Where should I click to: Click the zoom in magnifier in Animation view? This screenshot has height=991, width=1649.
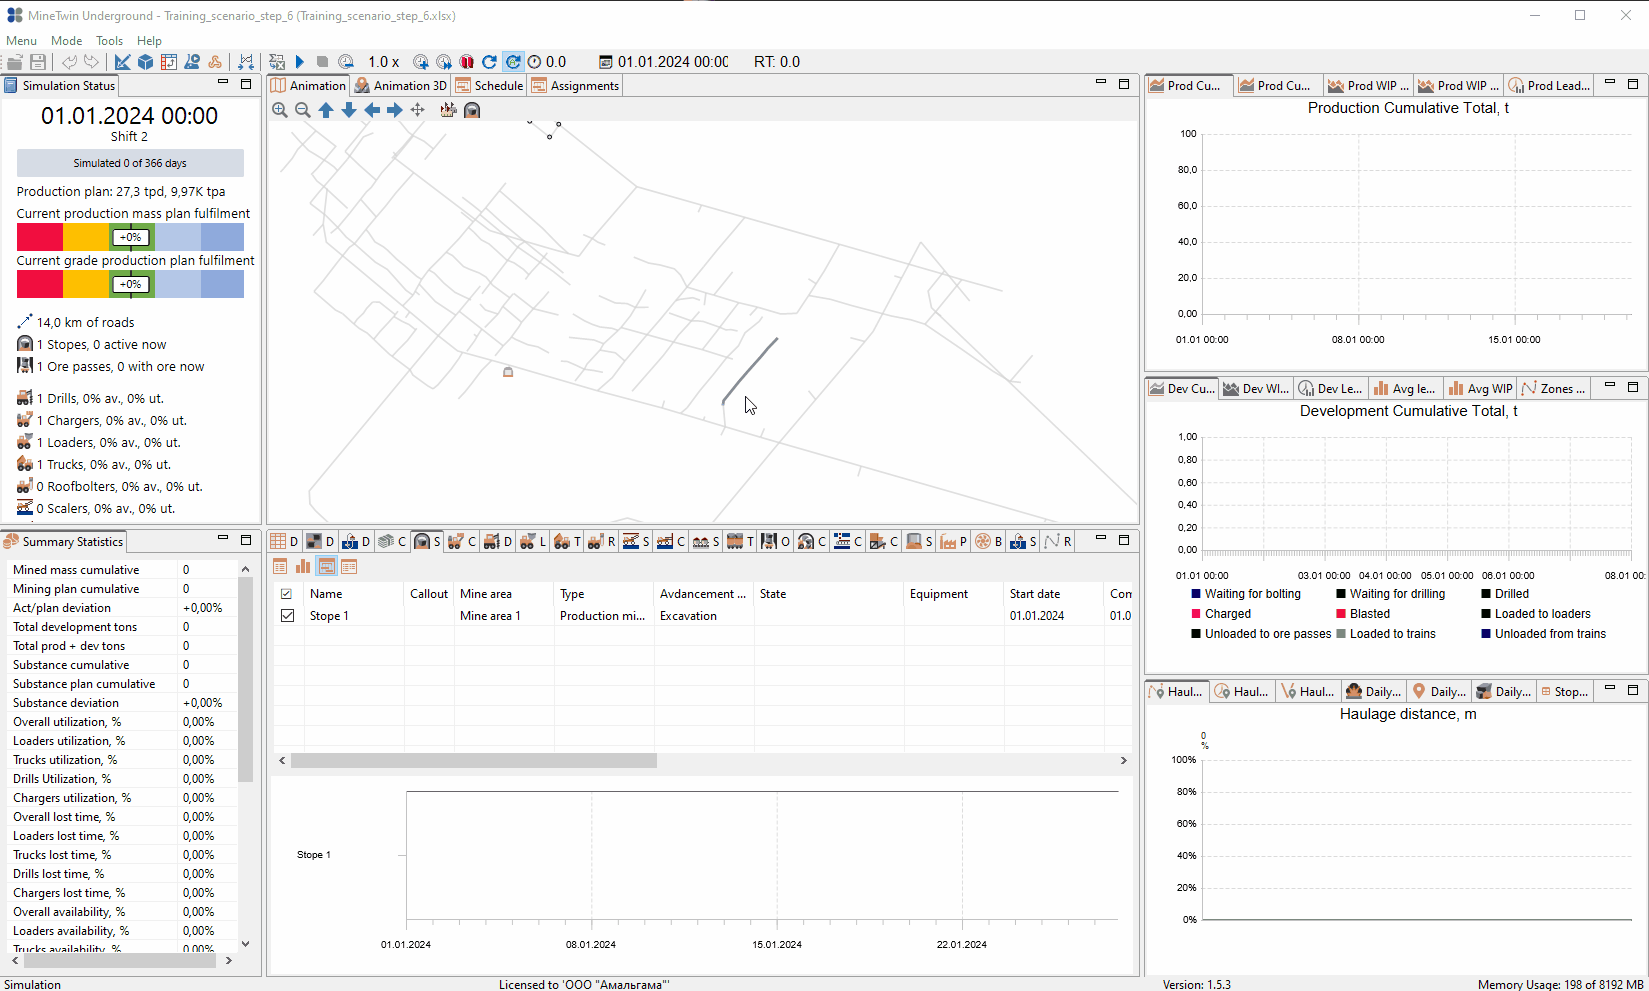[x=280, y=110]
